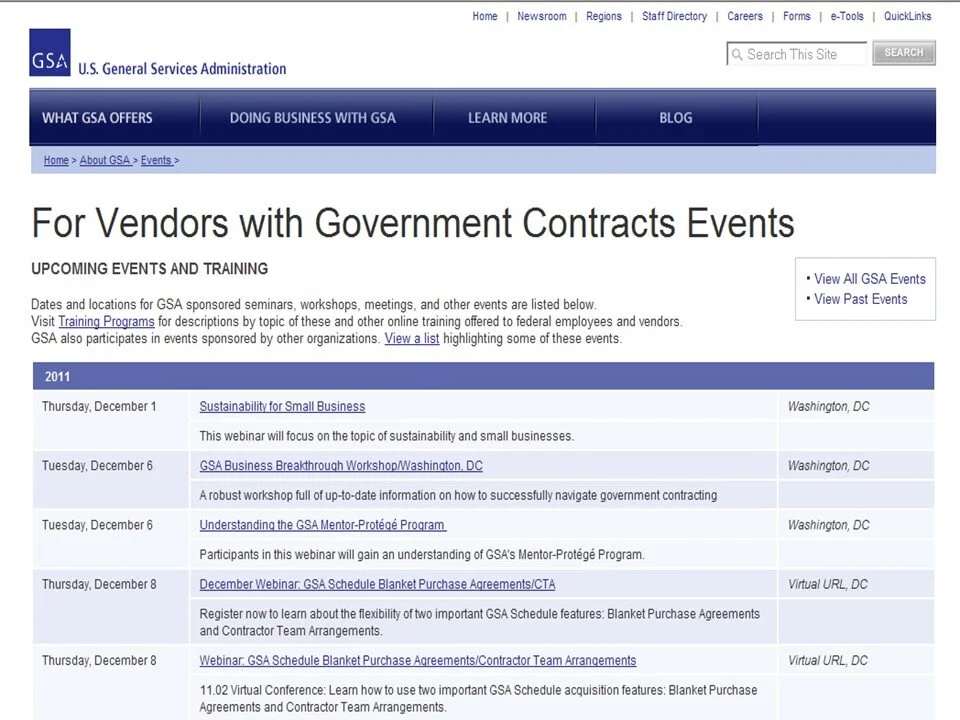
Task: Open December Webinar Blanket Purchase Agreements/CTA
Action: click(x=377, y=585)
